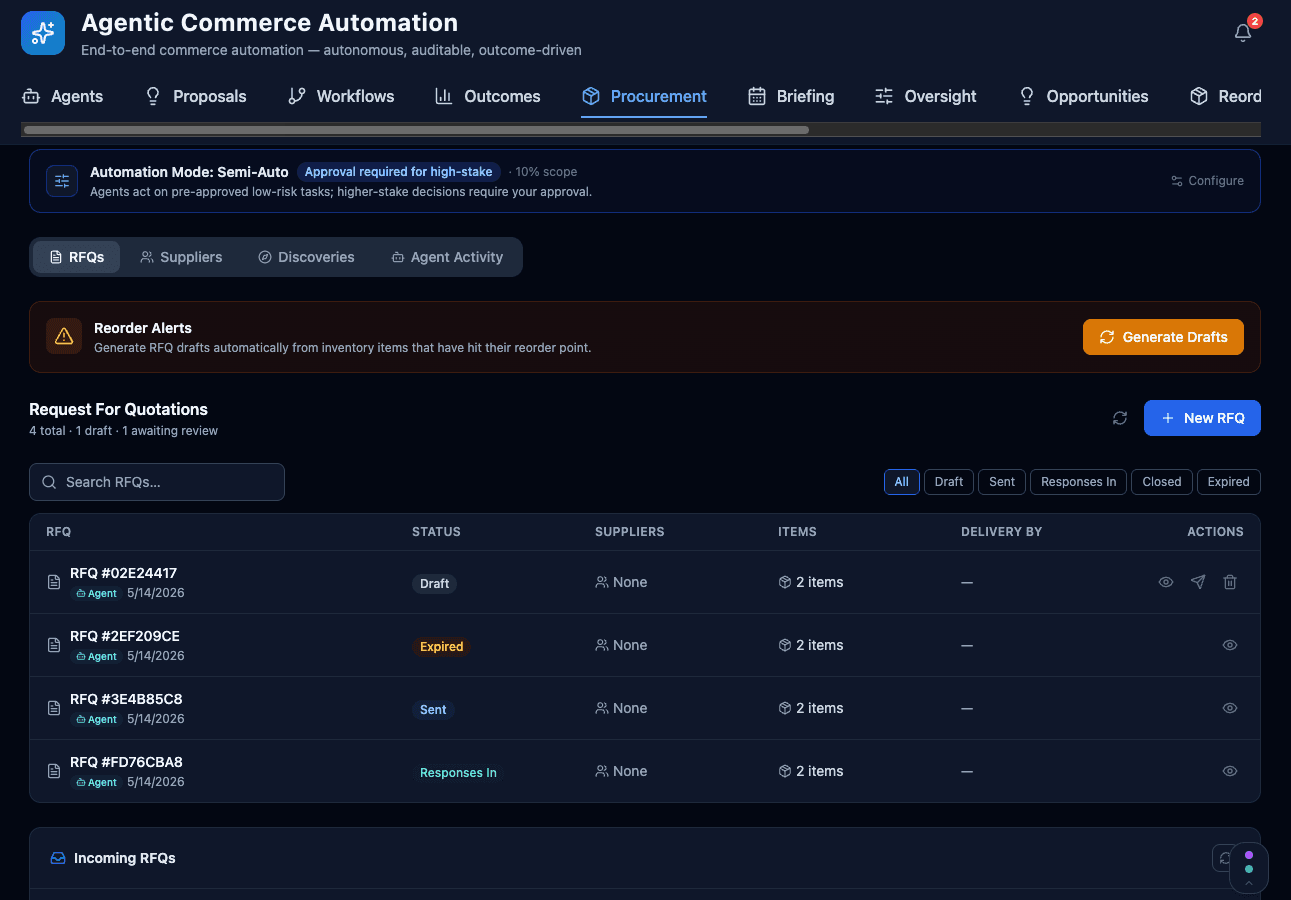The width and height of the screenshot is (1291, 900).
Task: Click suppliers icon in RFQ #02E24417 row
Action: pyautogui.click(x=602, y=582)
